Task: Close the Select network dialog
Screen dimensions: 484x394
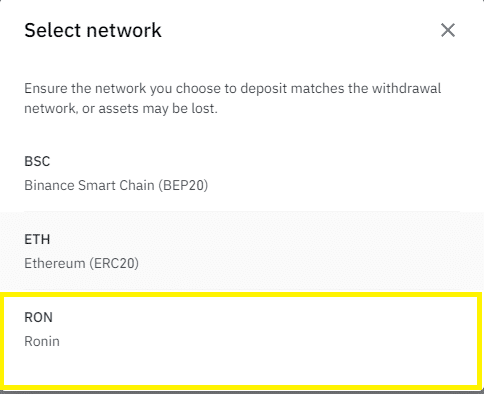Action: (x=448, y=30)
